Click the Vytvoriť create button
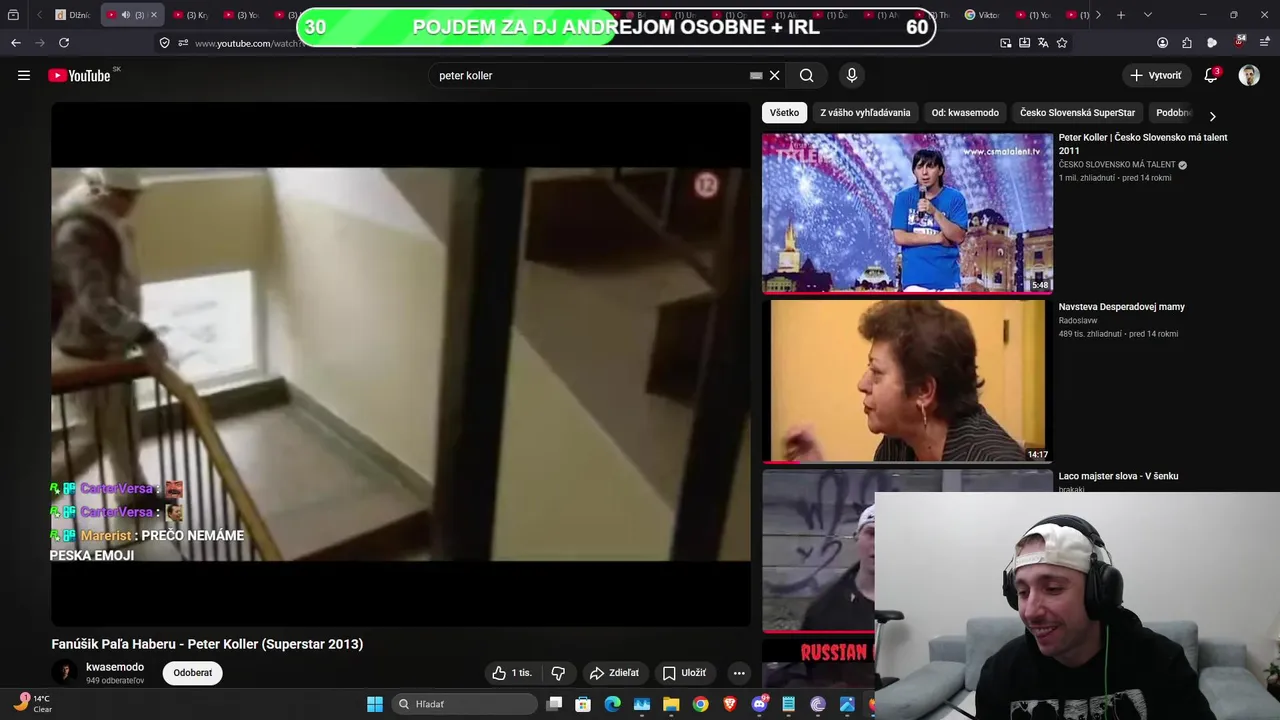Viewport: 1280px width, 720px height. click(x=1156, y=75)
